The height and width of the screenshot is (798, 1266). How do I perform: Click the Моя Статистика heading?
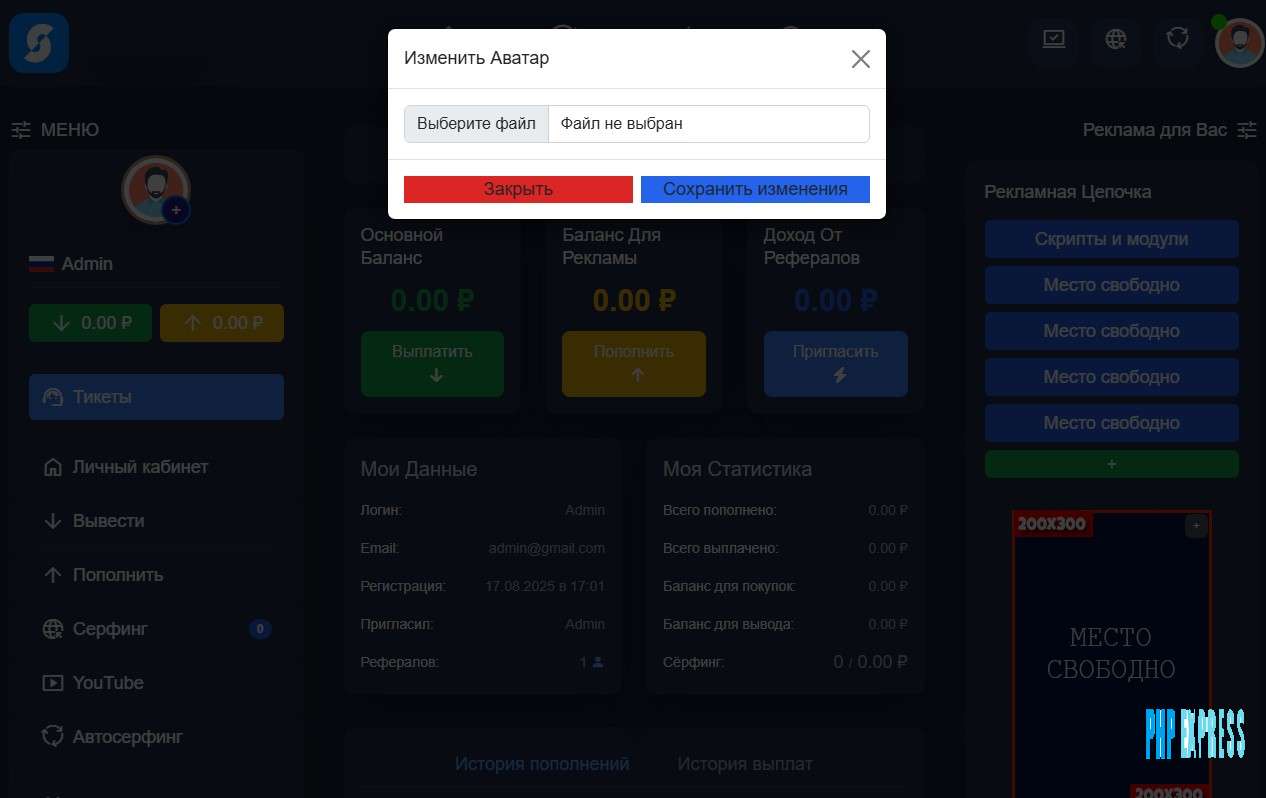(x=737, y=469)
